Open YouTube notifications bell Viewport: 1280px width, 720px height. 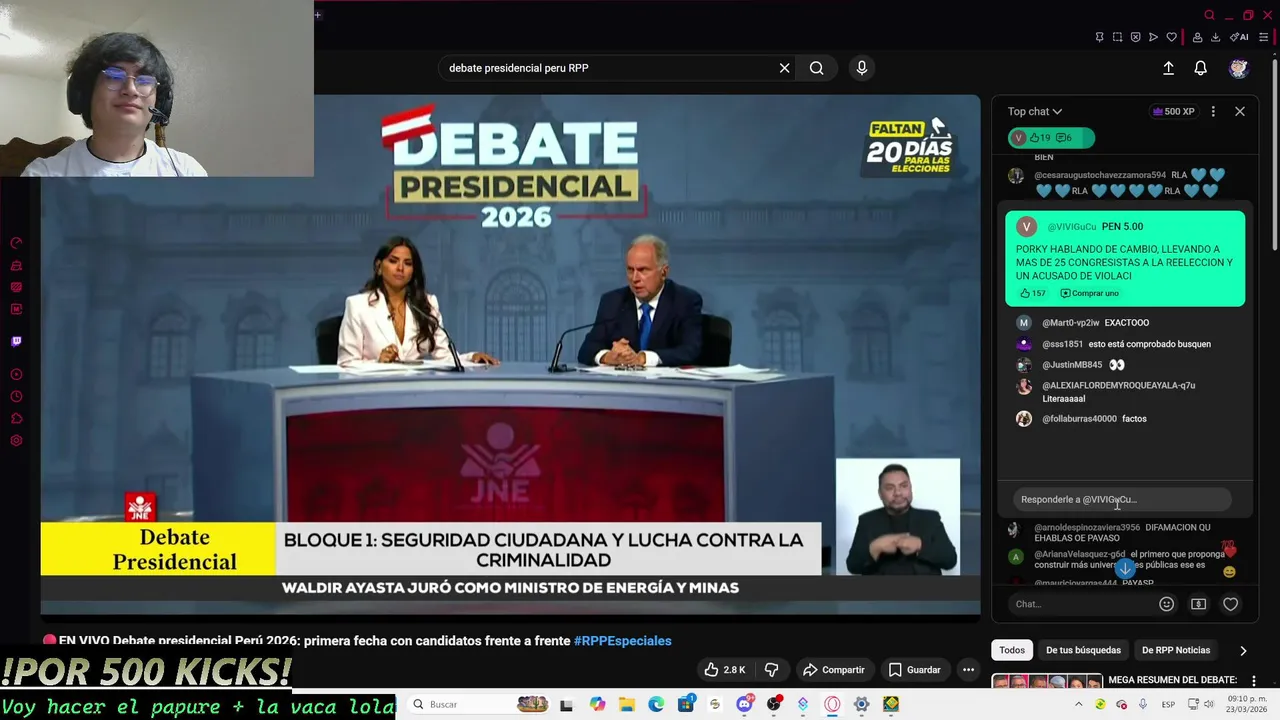1200,68
